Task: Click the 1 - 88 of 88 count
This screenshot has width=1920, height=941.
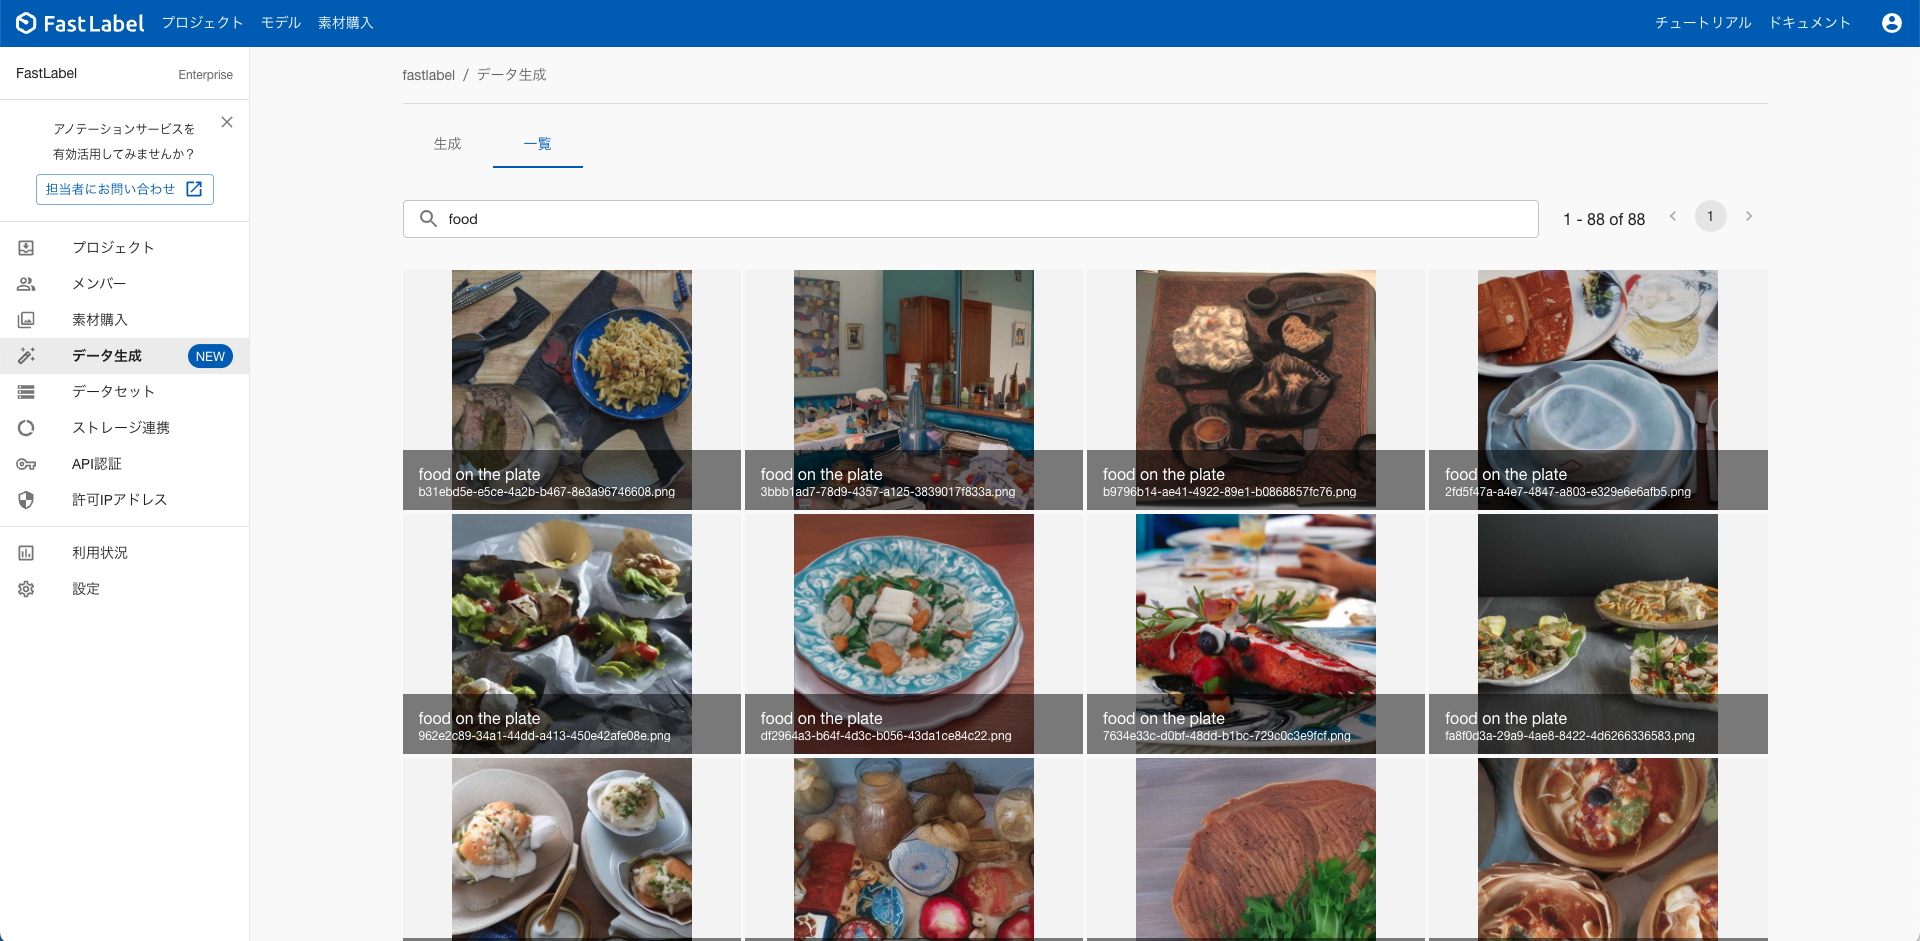Action: 1604,219
